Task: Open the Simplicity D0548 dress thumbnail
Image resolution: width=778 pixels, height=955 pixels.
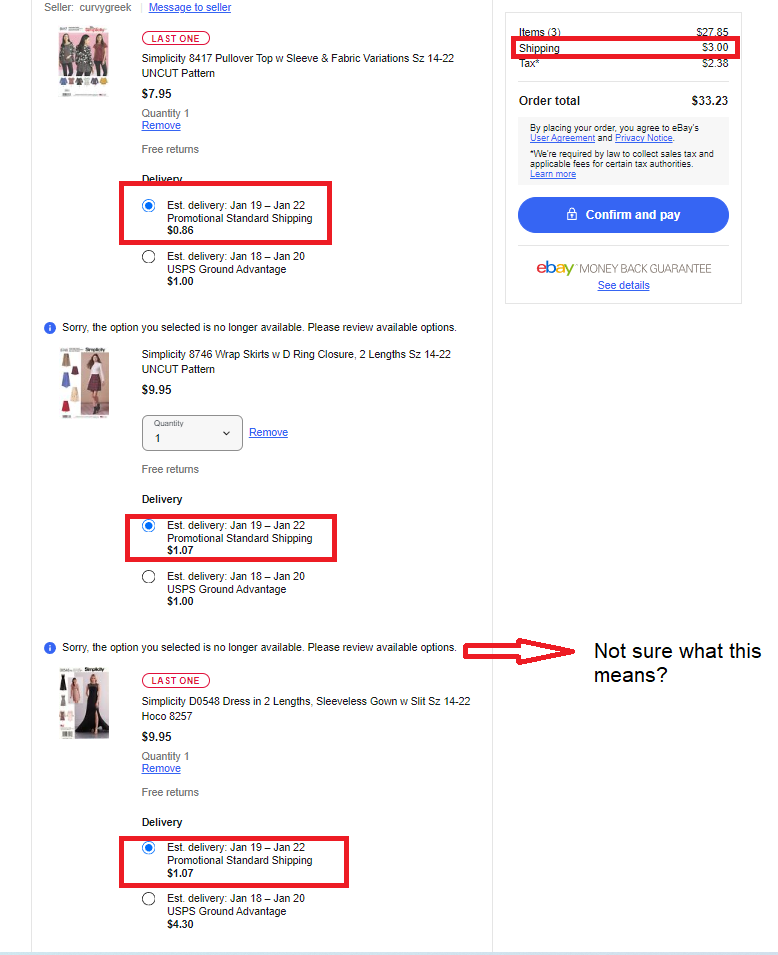Action: click(x=84, y=703)
